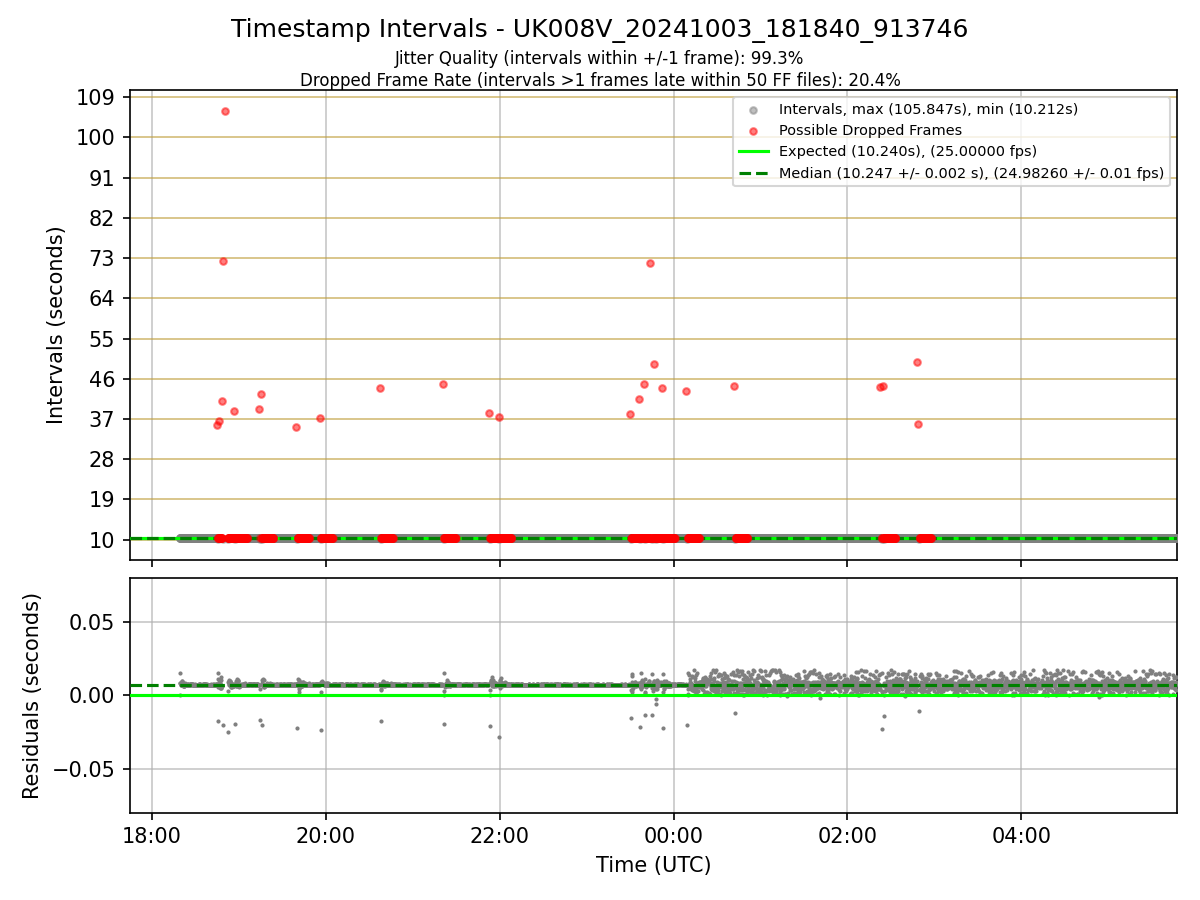Screen dimensions: 1200x900
Task: Click the 'Intervals, max (105.847s)' legend entry
Action: click(x=928, y=109)
